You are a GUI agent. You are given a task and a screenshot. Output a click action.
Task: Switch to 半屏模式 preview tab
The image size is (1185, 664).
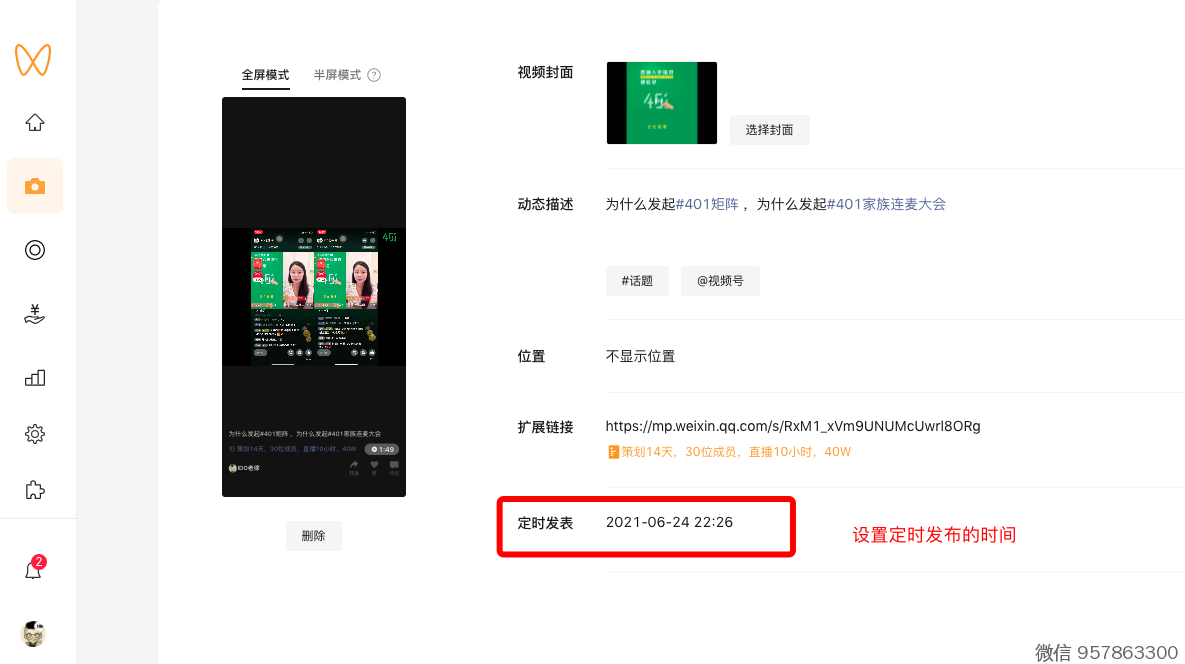tap(337, 75)
